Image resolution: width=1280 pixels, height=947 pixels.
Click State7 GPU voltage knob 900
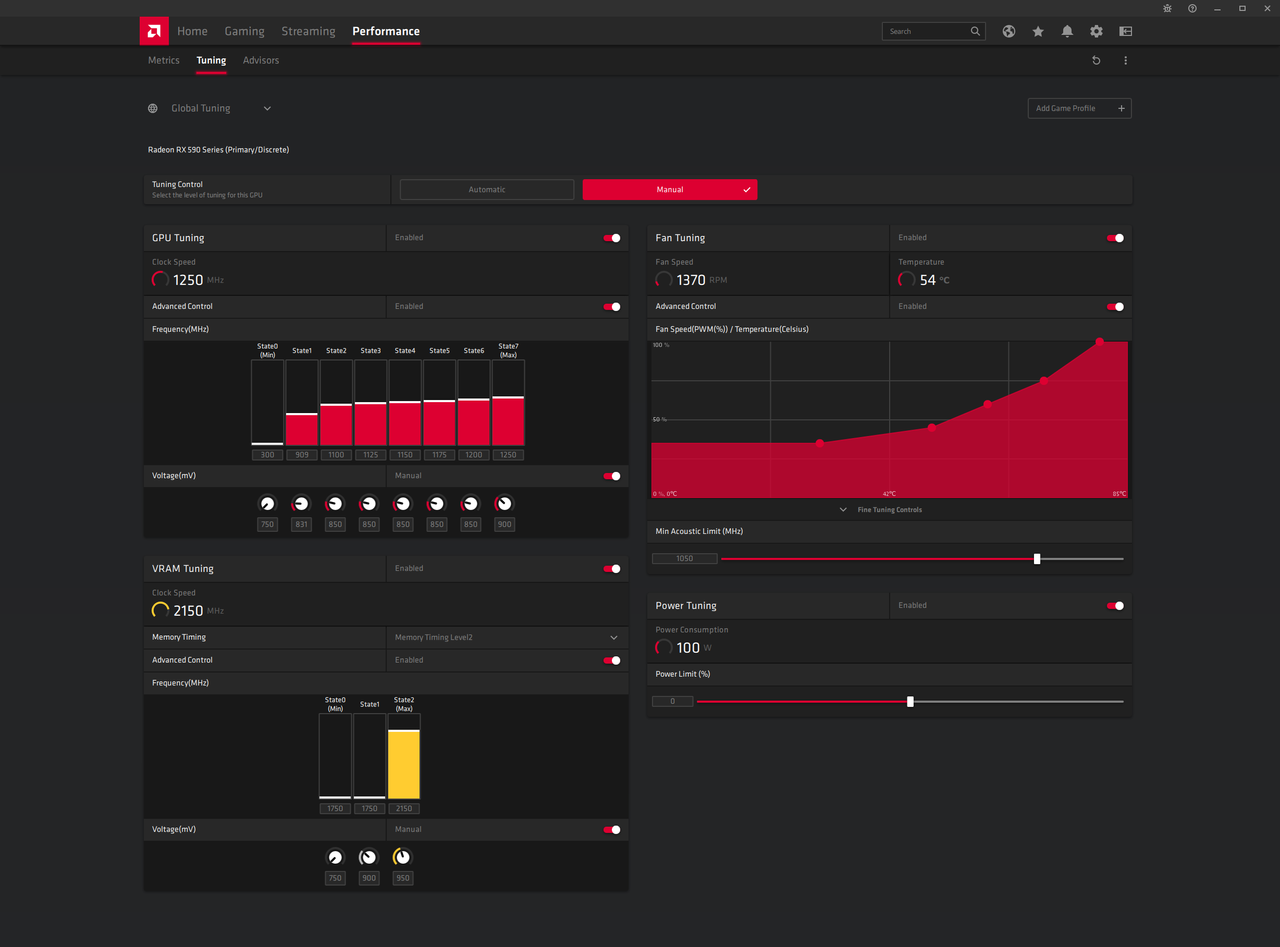coord(504,504)
